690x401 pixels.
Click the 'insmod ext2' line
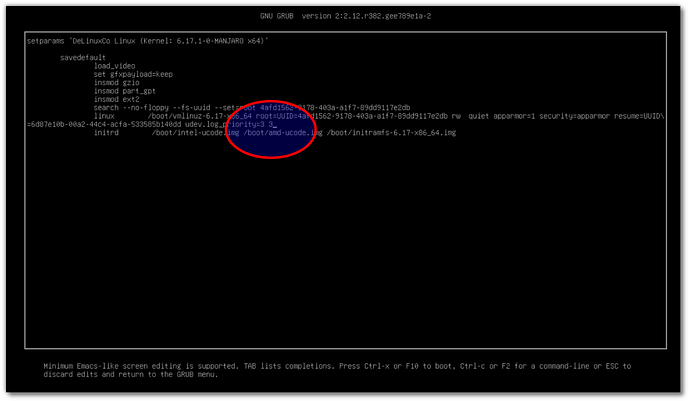tap(117, 99)
